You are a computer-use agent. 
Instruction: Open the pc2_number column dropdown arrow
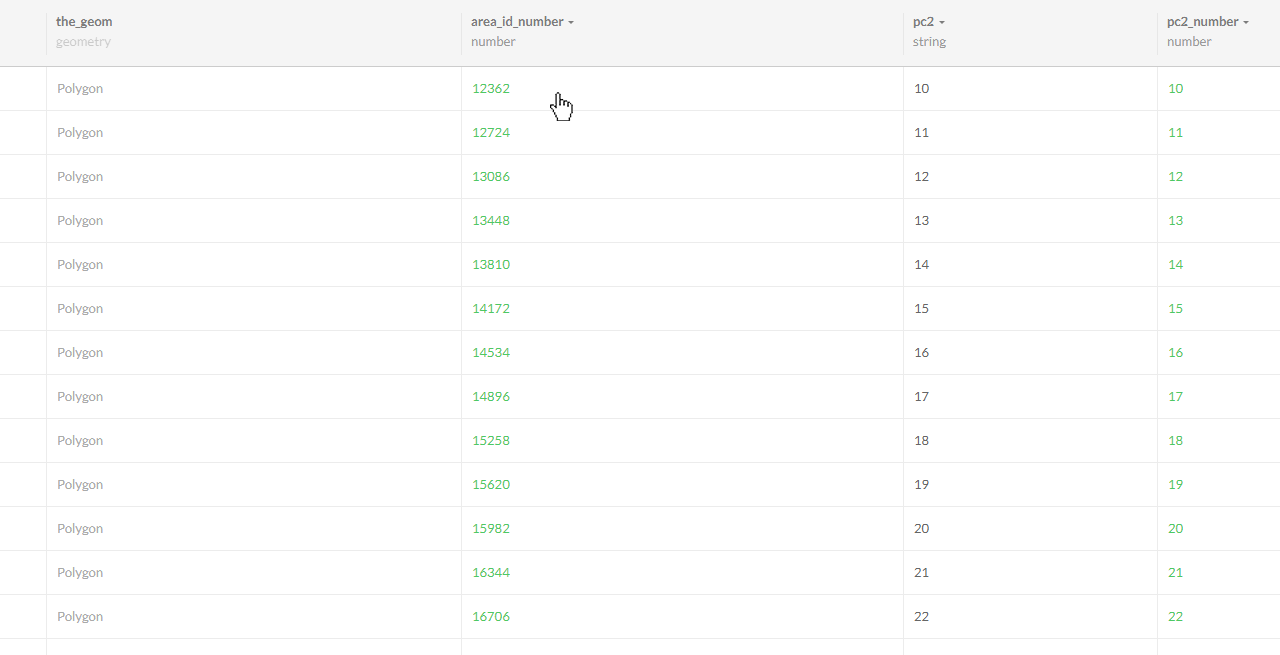tap(1246, 22)
